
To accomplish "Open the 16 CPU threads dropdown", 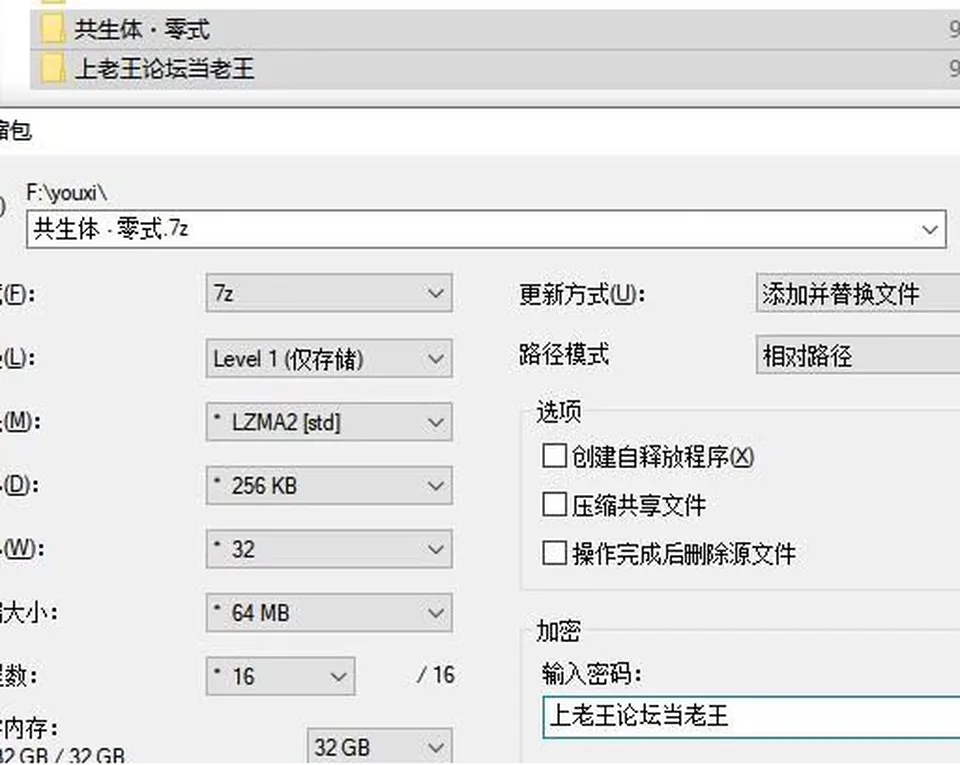I will (x=280, y=676).
